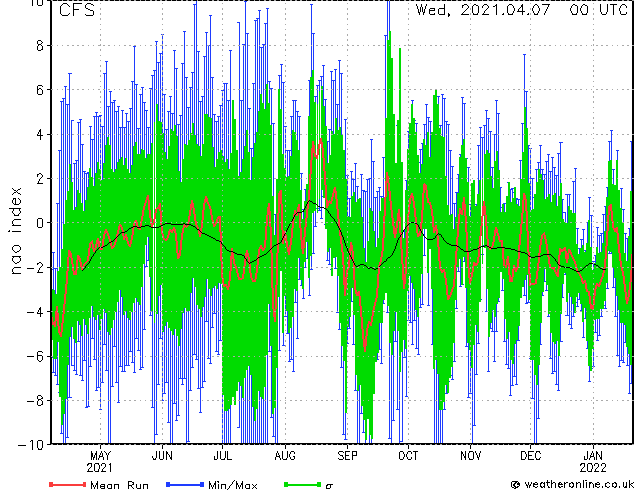This screenshot has height=490, width=634.
Task: Click the MAY x-axis label
Action: pyautogui.click(x=100, y=456)
